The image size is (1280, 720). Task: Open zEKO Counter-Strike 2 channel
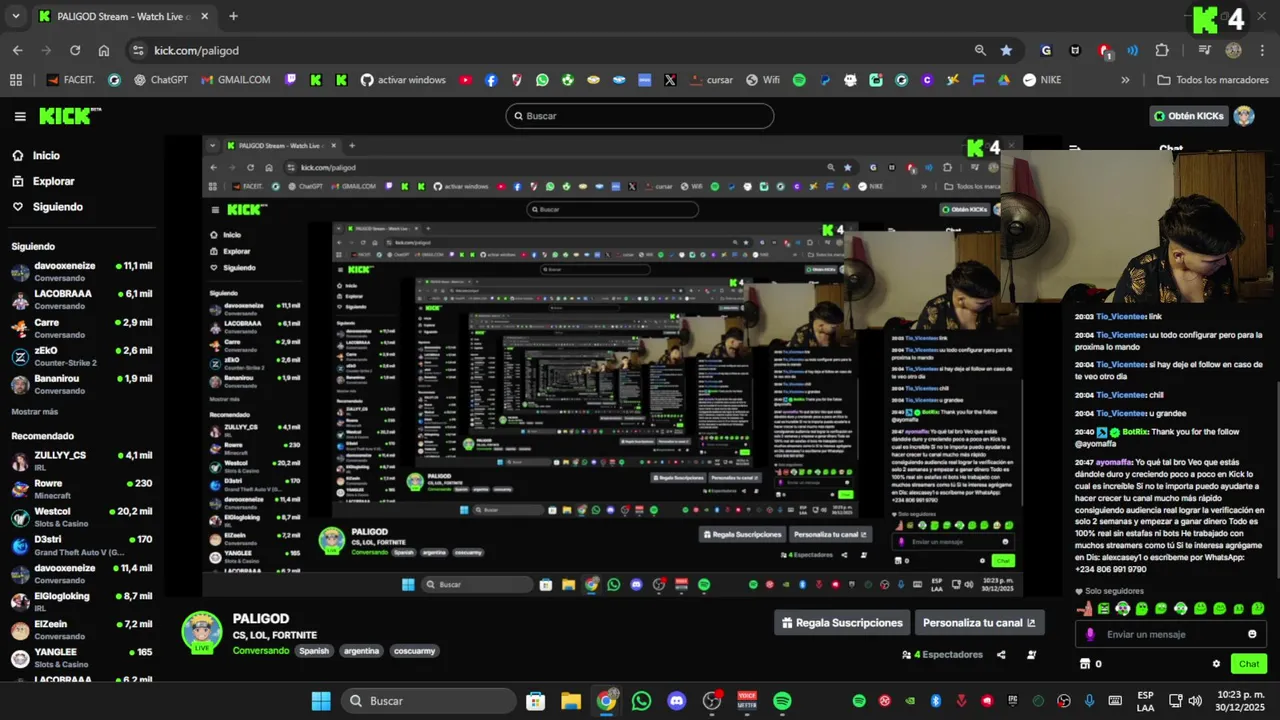[x=81, y=356]
